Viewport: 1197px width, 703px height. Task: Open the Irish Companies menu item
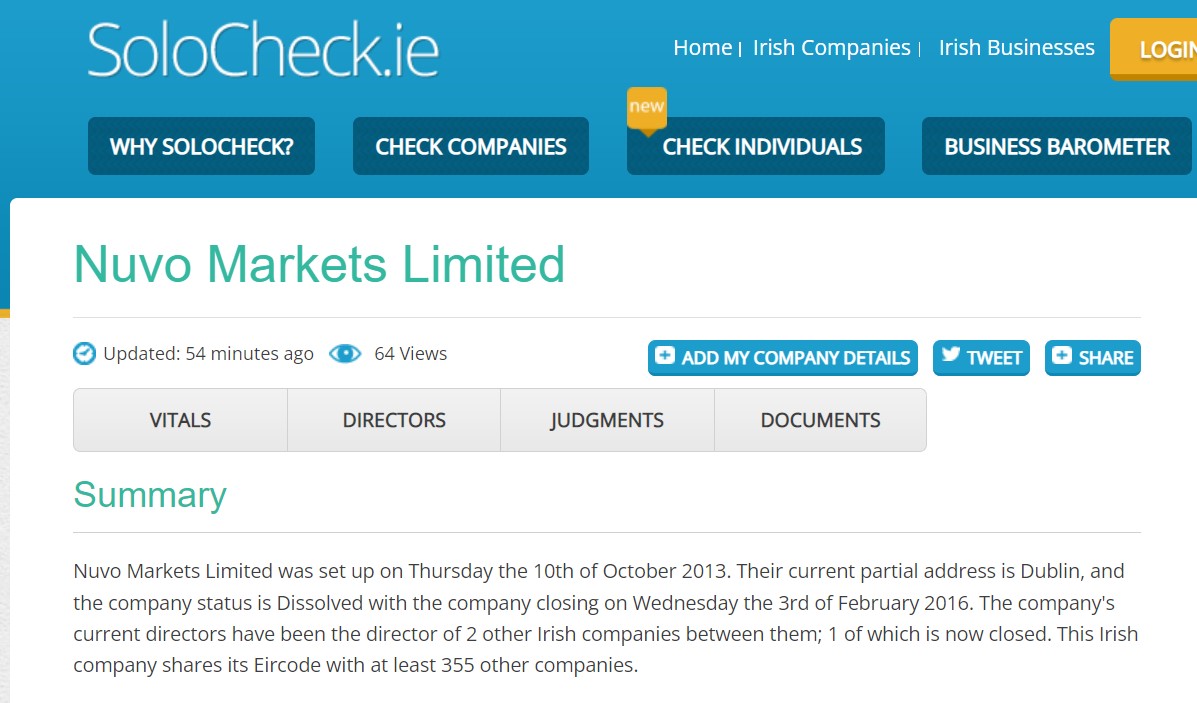[x=832, y=47]
